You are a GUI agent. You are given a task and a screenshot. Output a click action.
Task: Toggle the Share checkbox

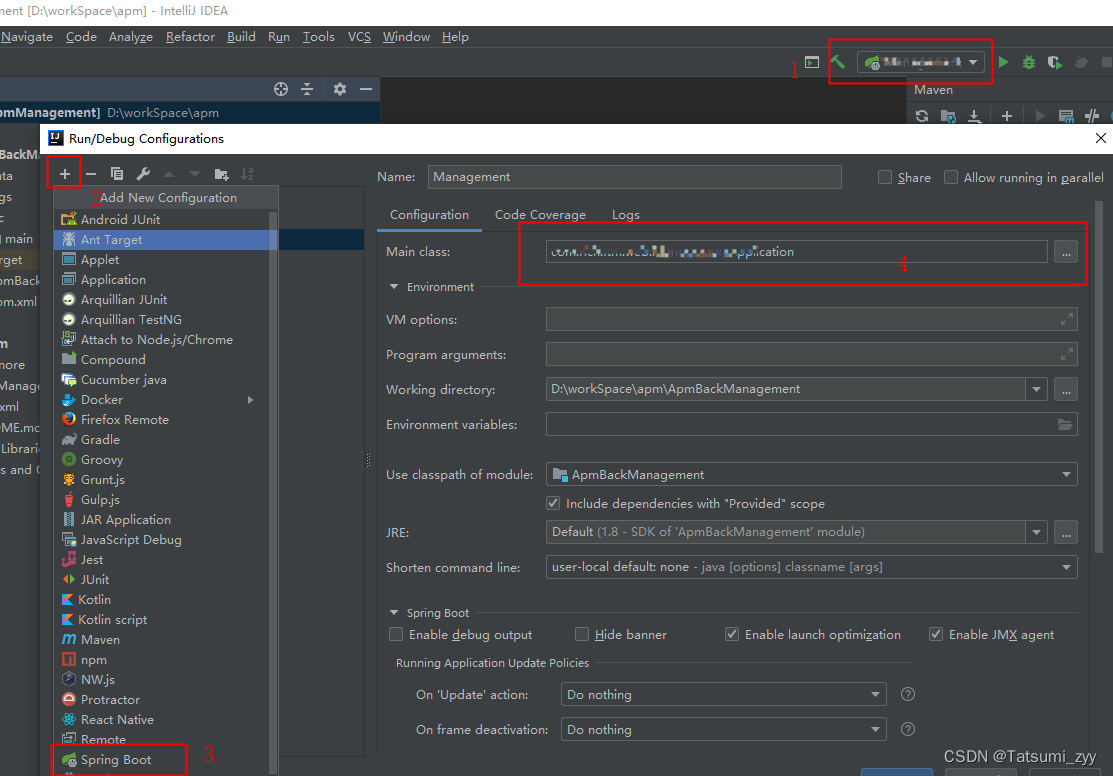click(x=884, y=177)
